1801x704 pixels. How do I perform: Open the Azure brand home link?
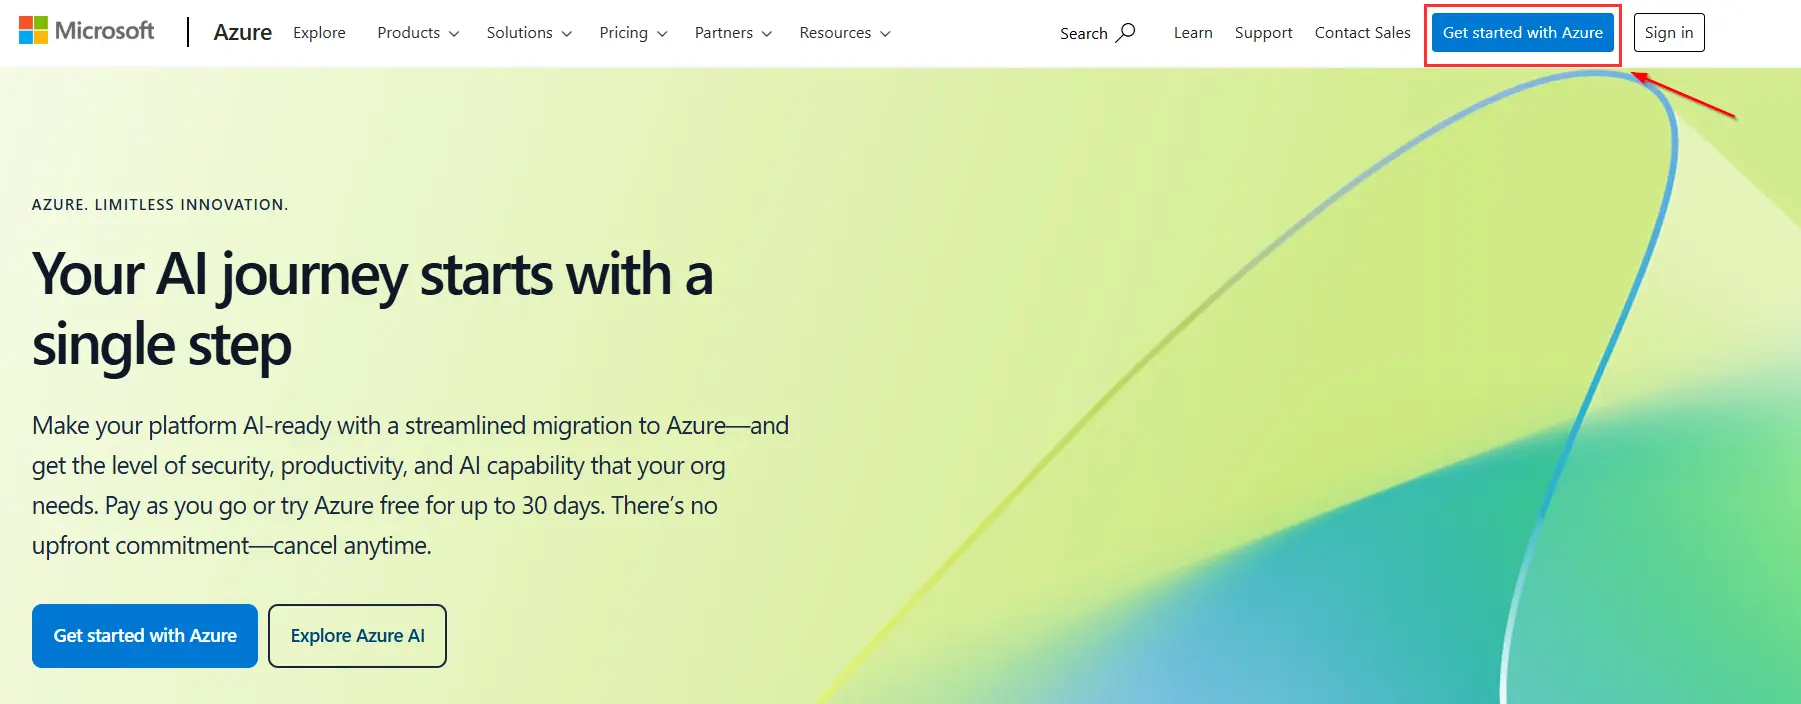coord(242,32)
